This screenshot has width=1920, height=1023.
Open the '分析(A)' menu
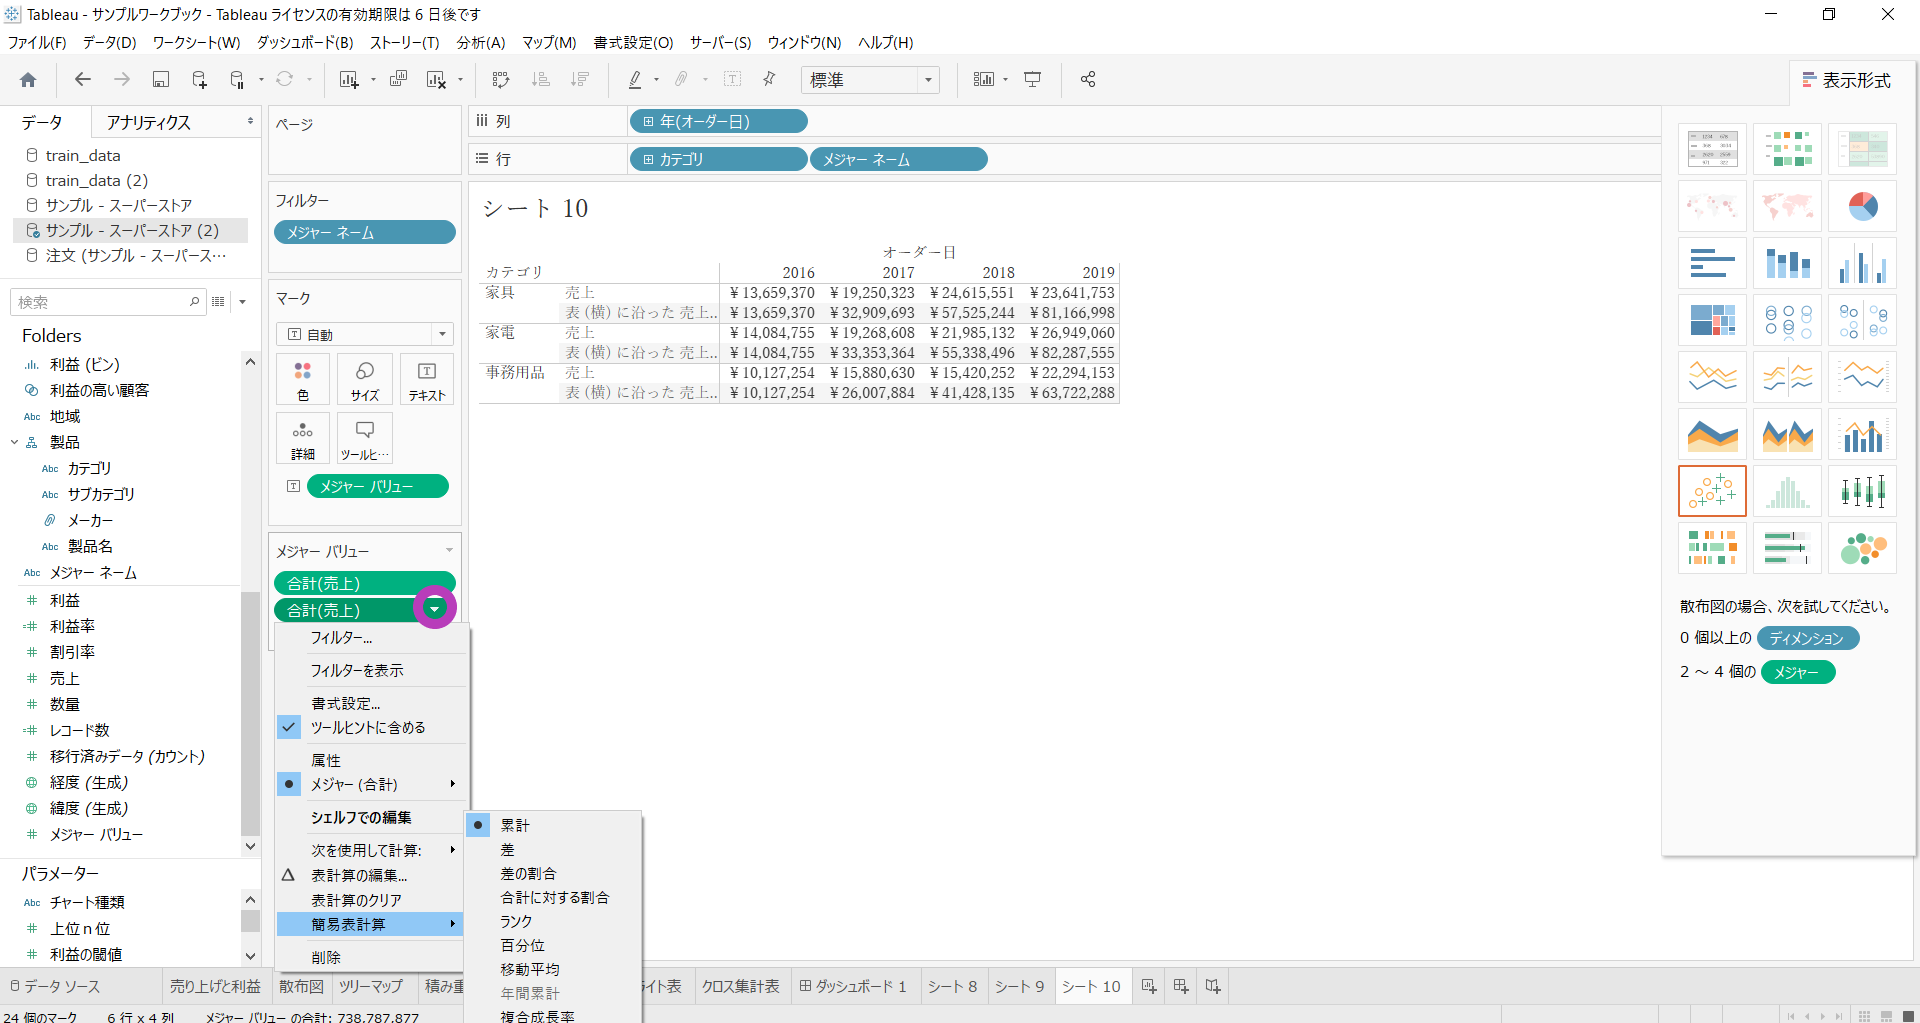(x=481, y=43)
